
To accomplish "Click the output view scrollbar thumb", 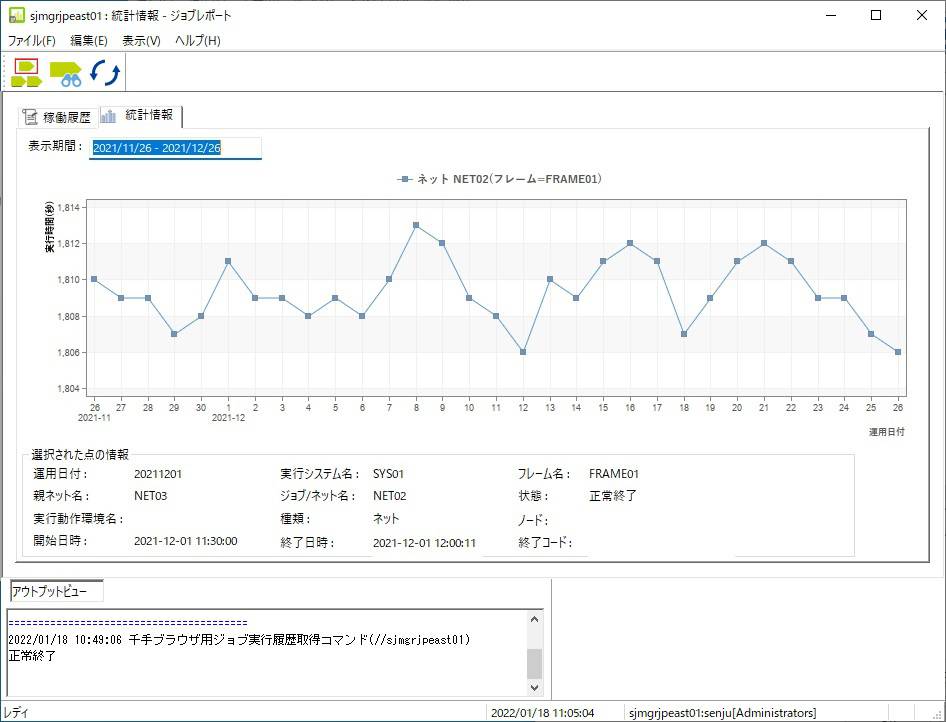I will [x=535, y=664].
